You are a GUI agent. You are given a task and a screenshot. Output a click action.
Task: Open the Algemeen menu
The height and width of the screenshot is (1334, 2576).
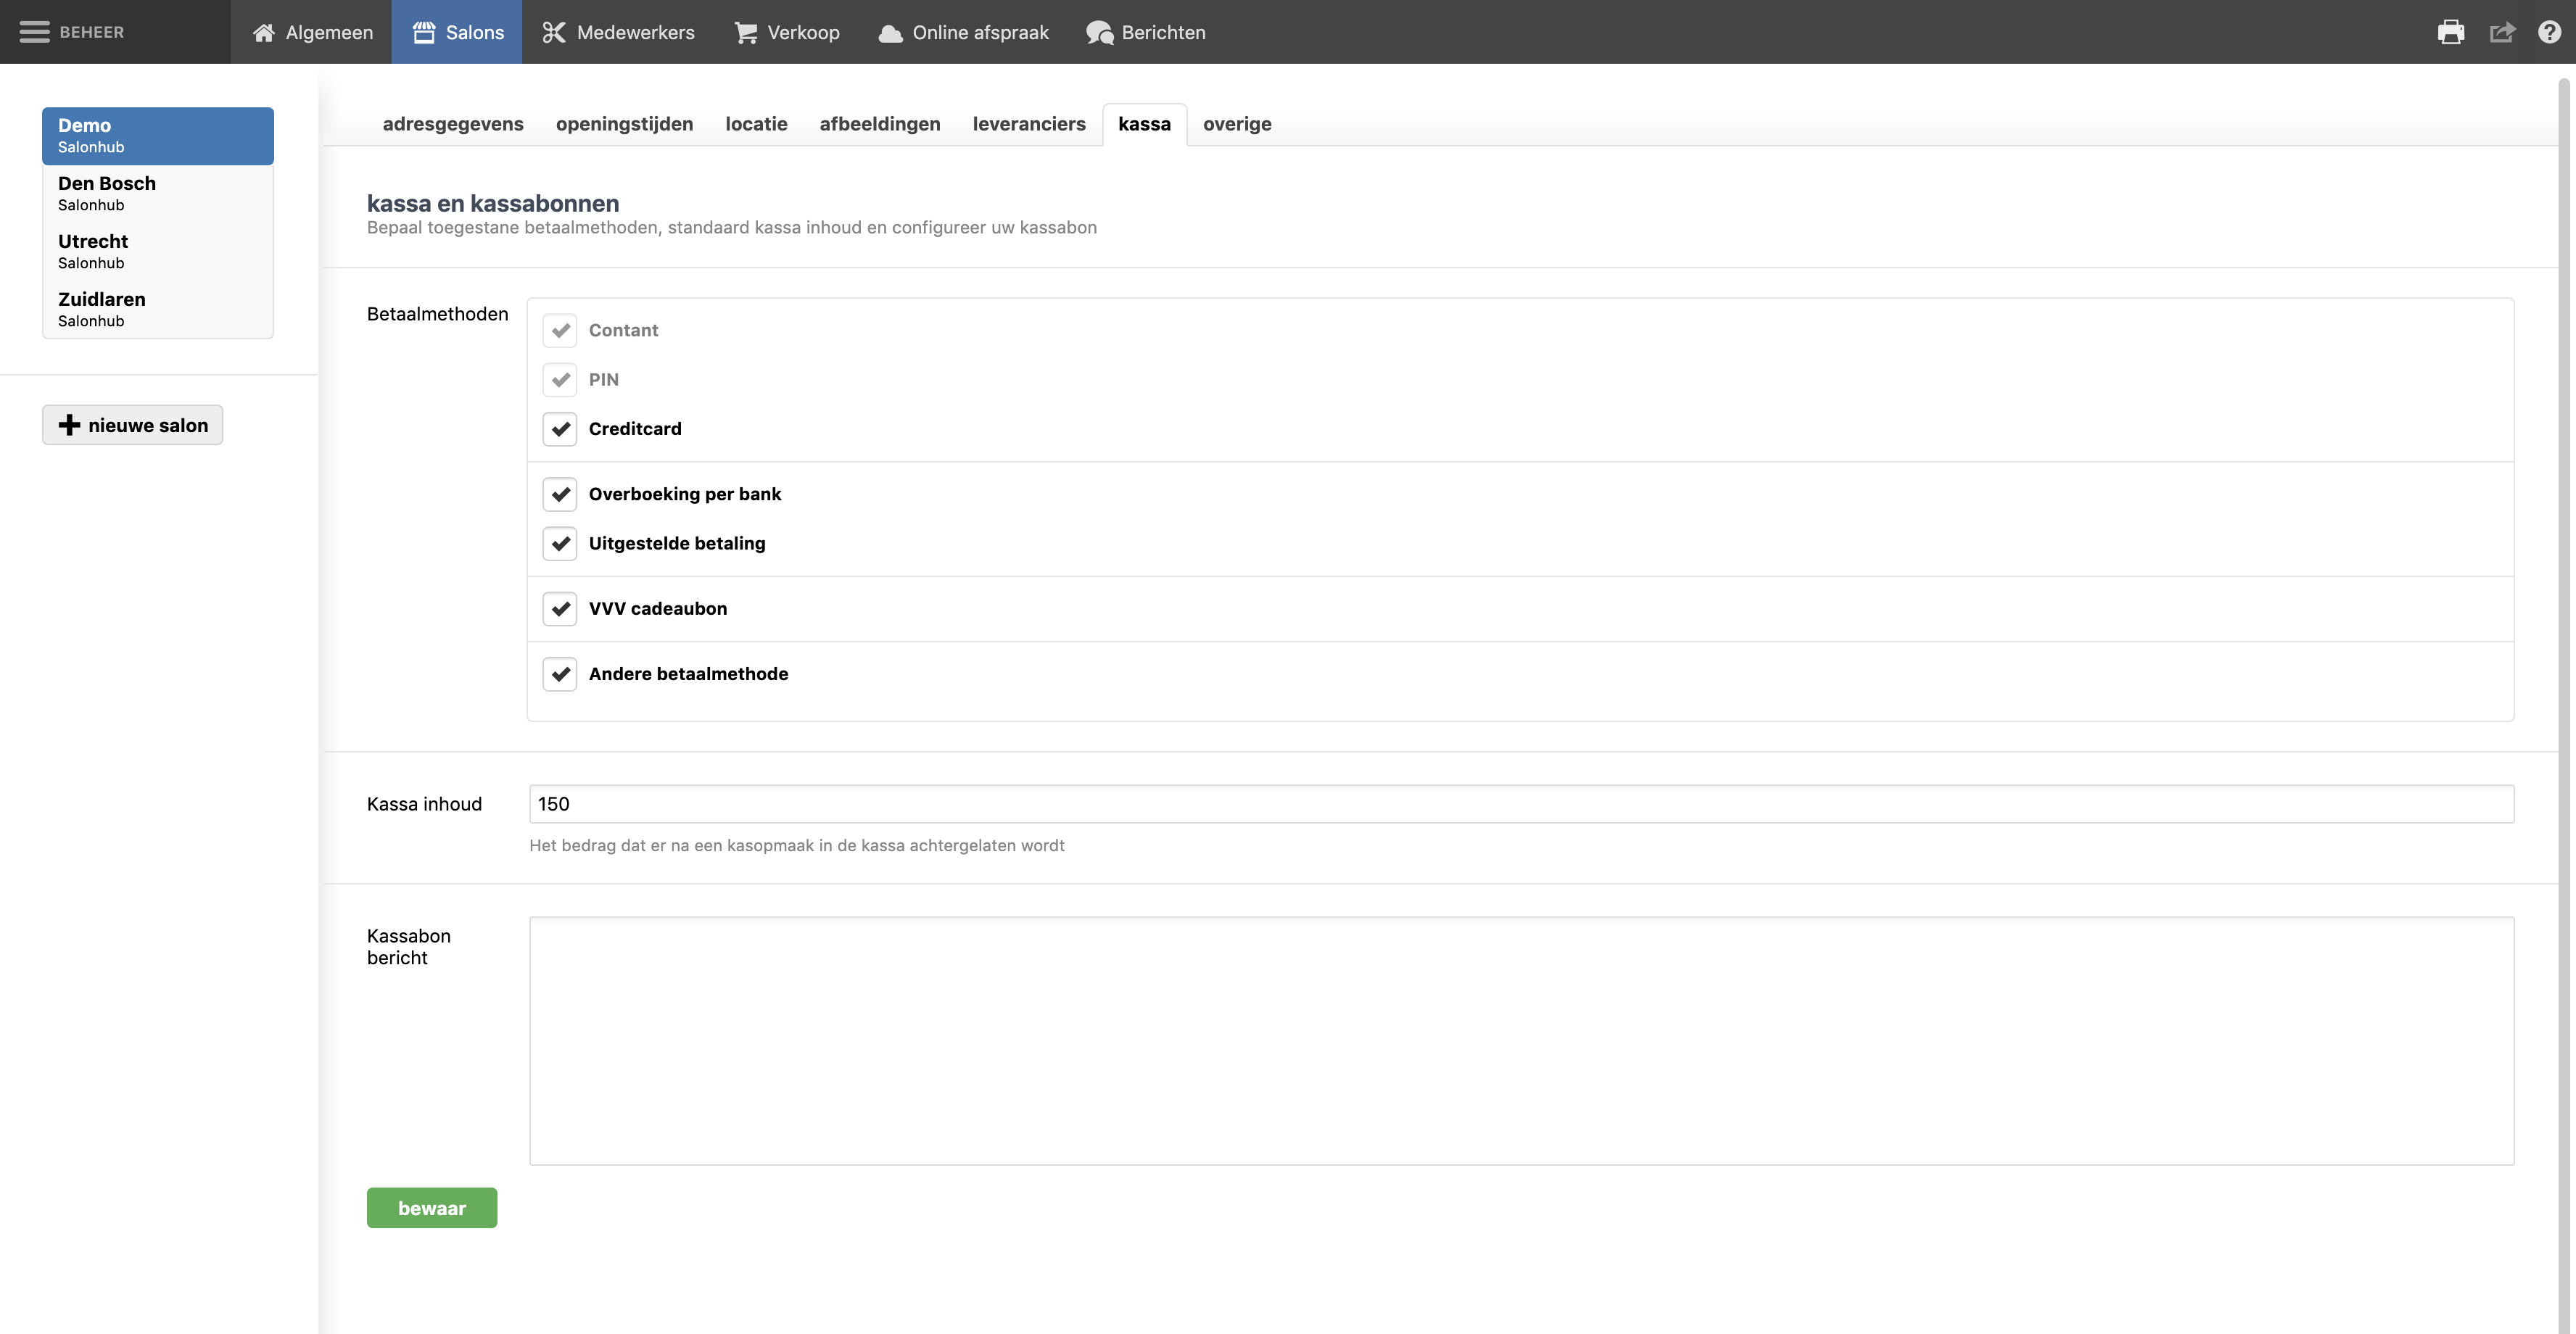click(312, 32)
